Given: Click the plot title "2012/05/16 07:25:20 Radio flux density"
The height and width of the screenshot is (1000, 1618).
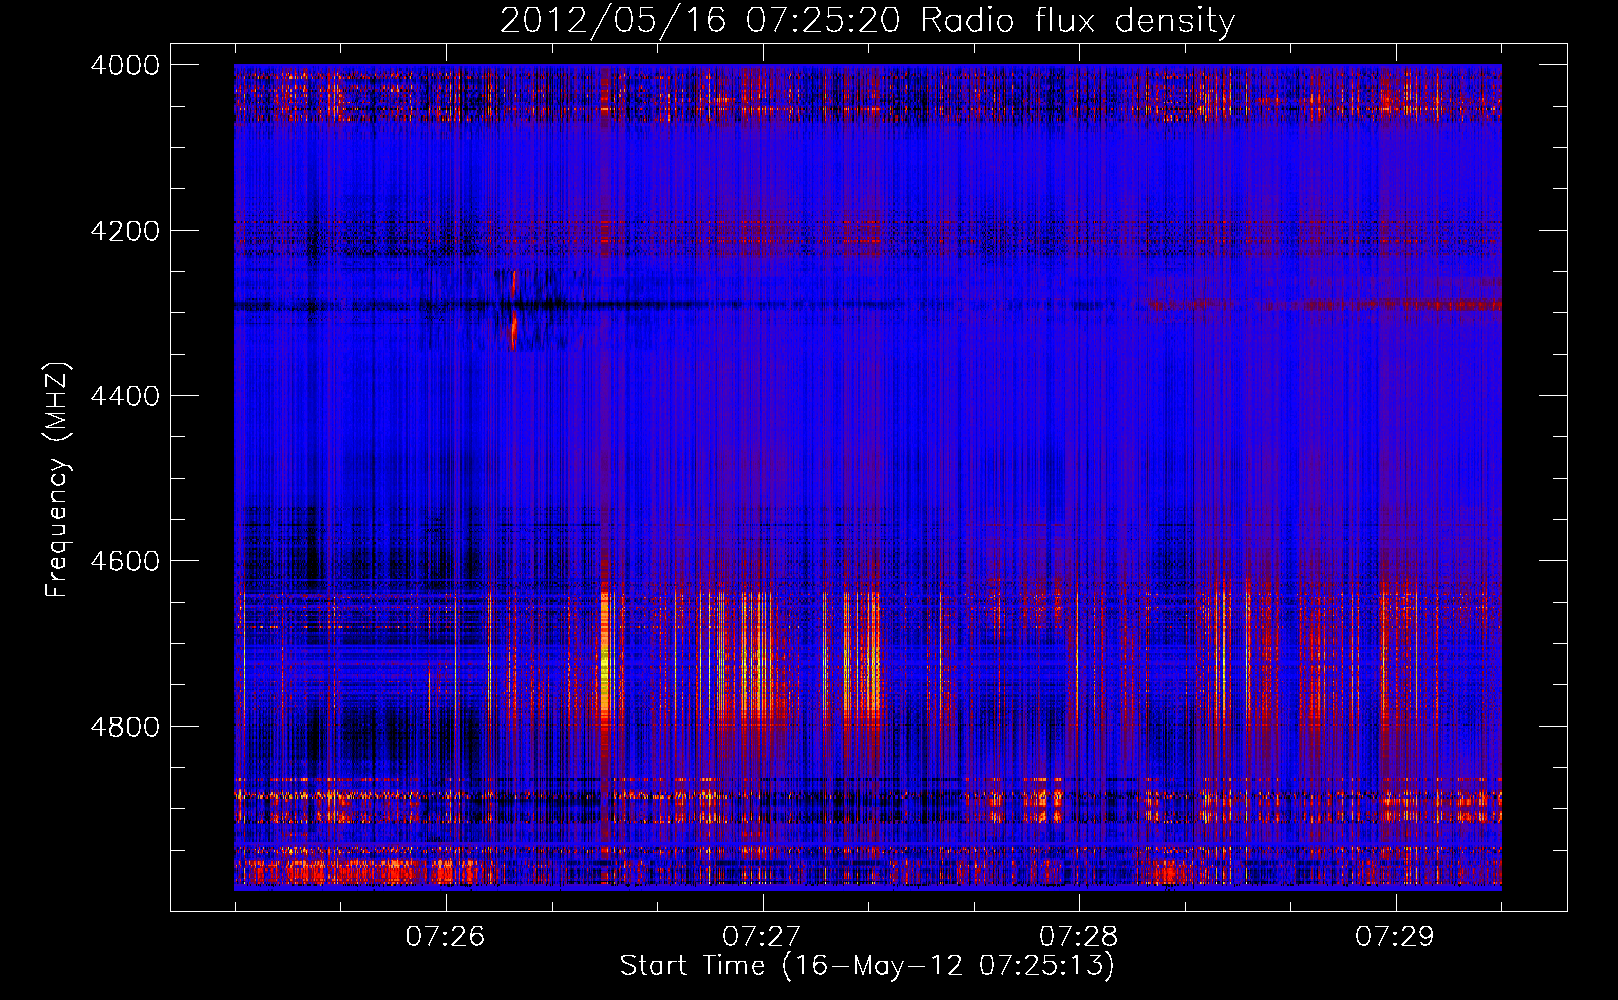Looking at the screenshot, I should 867,21.
